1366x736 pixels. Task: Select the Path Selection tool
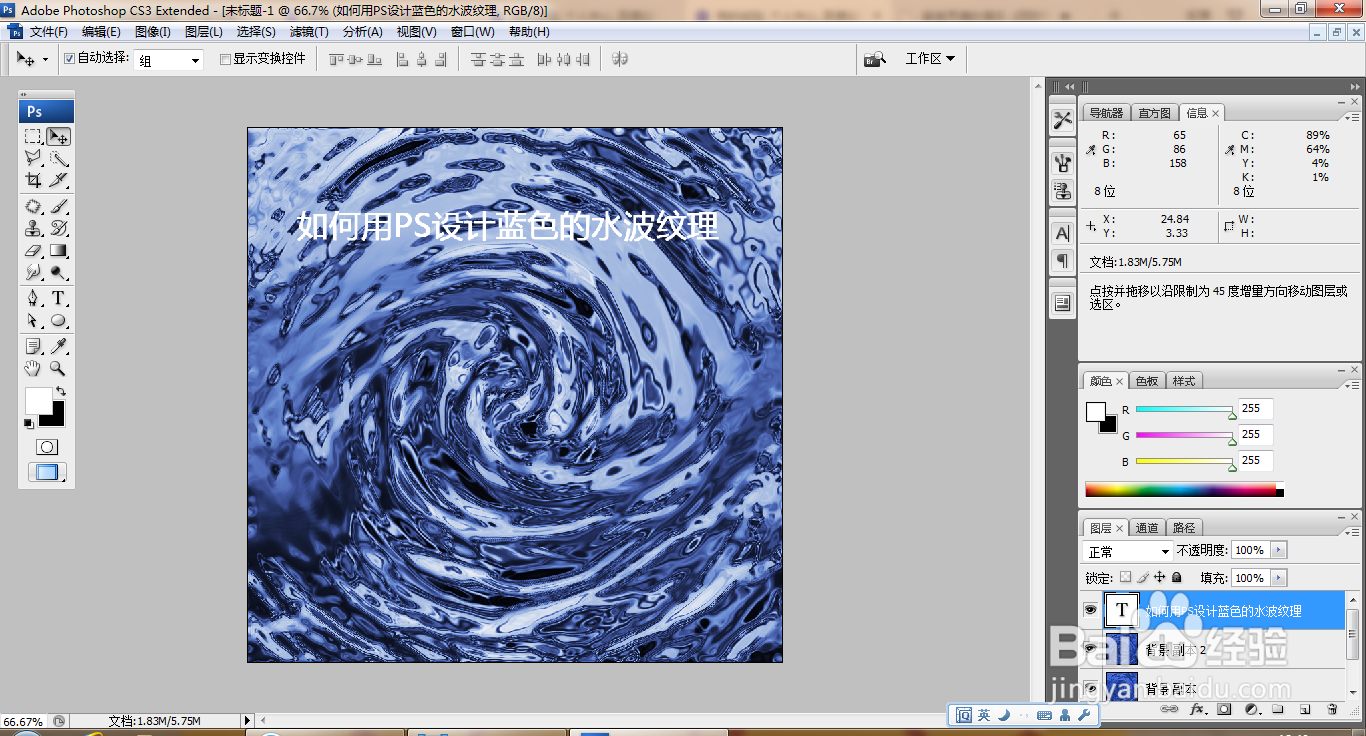[33, 320]
